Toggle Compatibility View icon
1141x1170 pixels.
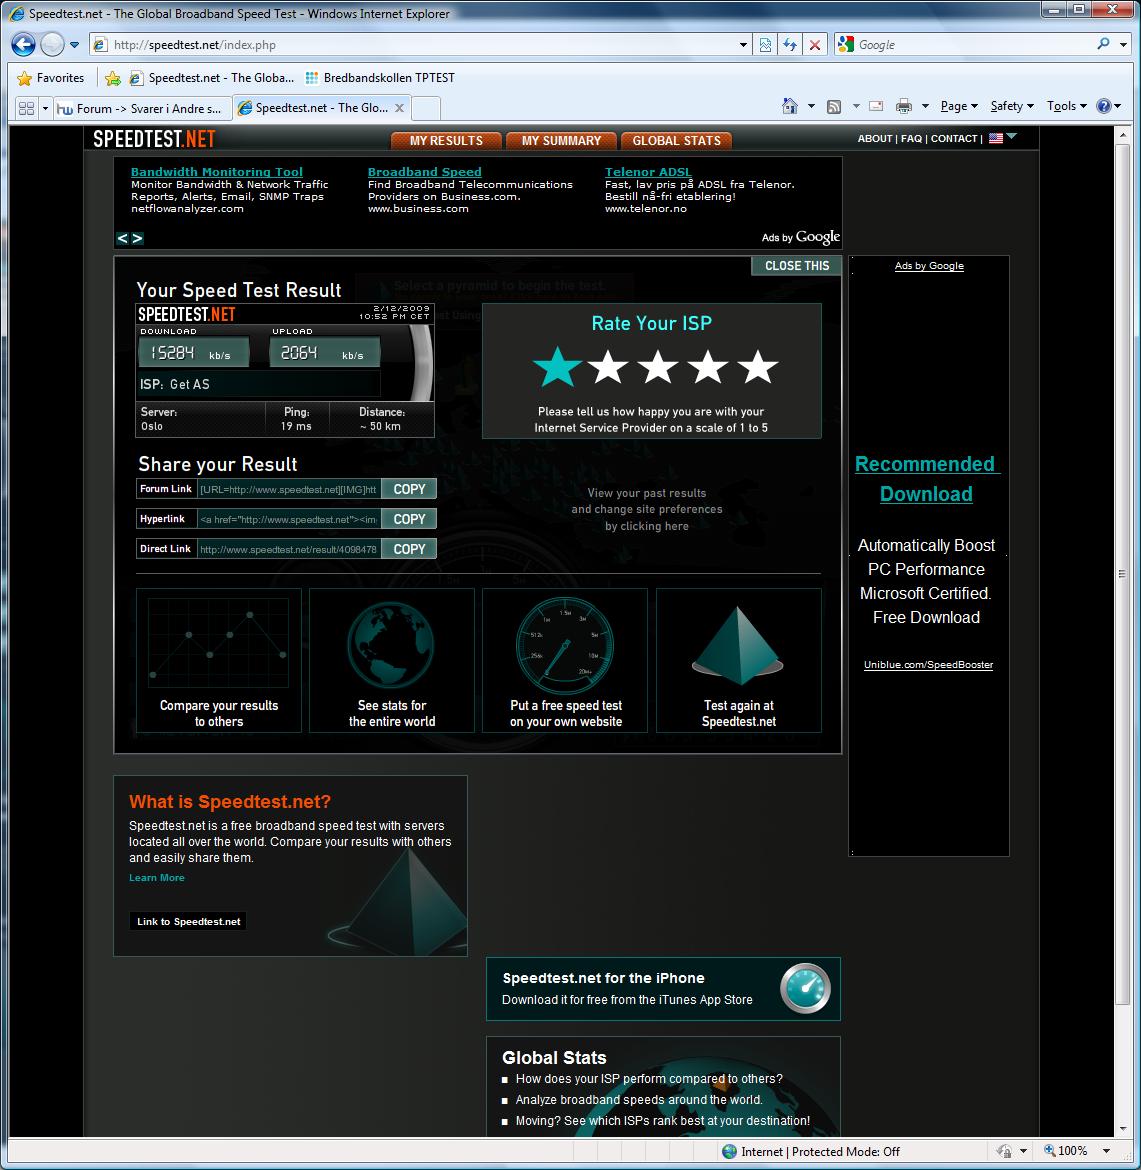765,45
